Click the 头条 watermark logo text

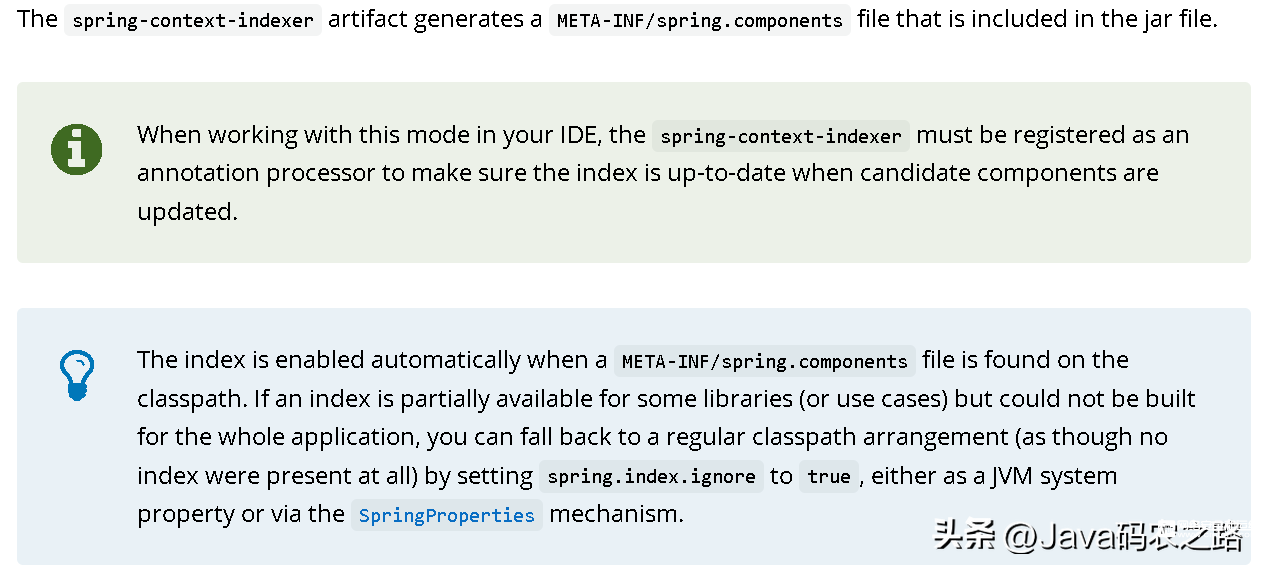pos(965,538)
